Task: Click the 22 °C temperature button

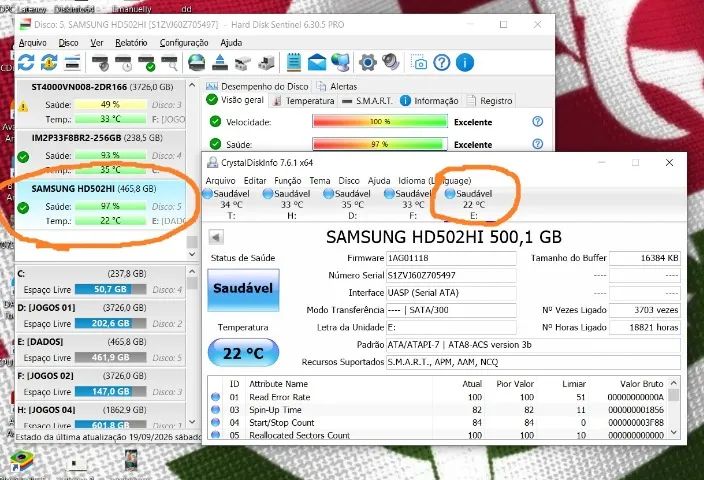Action: coord(243,353)
